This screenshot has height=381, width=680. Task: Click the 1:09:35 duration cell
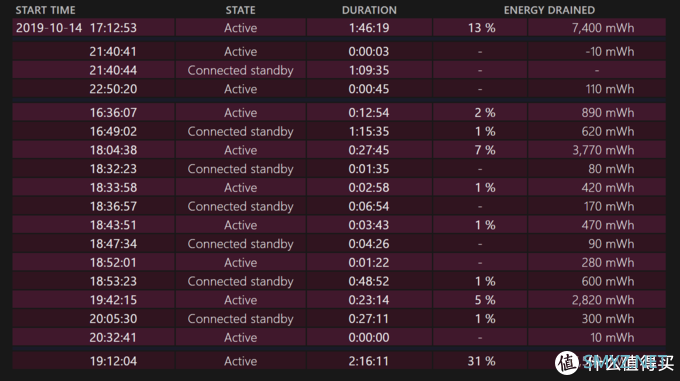pyautogui.click(x=369, y=70)
